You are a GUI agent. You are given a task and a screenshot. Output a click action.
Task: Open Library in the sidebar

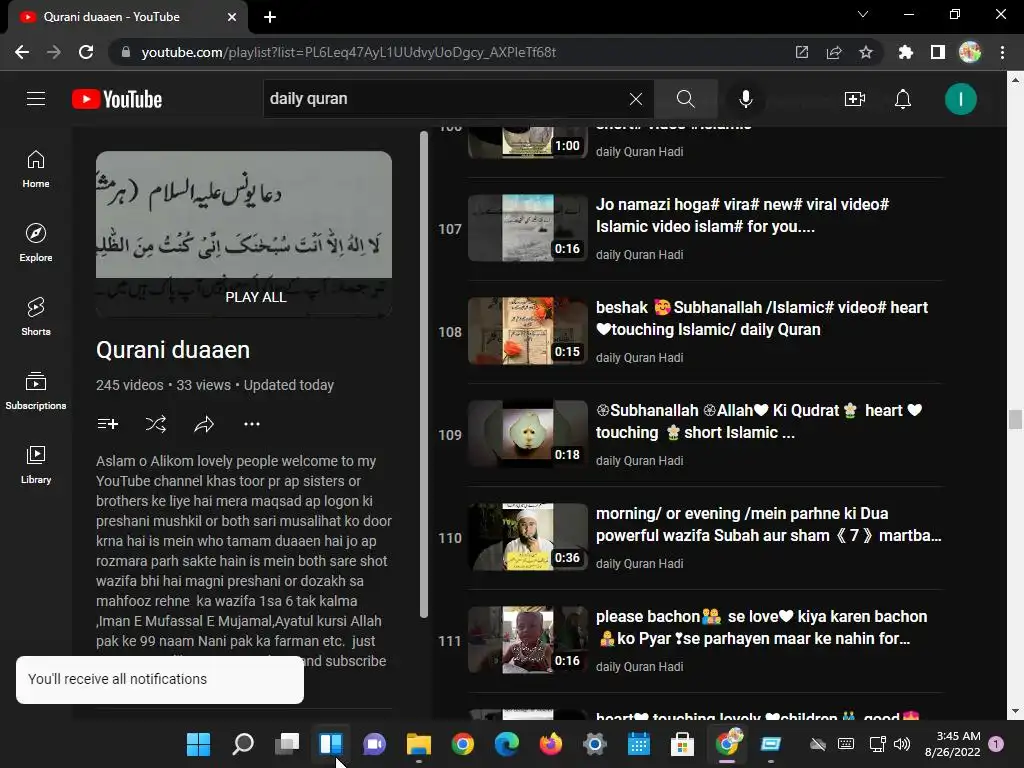(36, 464)
